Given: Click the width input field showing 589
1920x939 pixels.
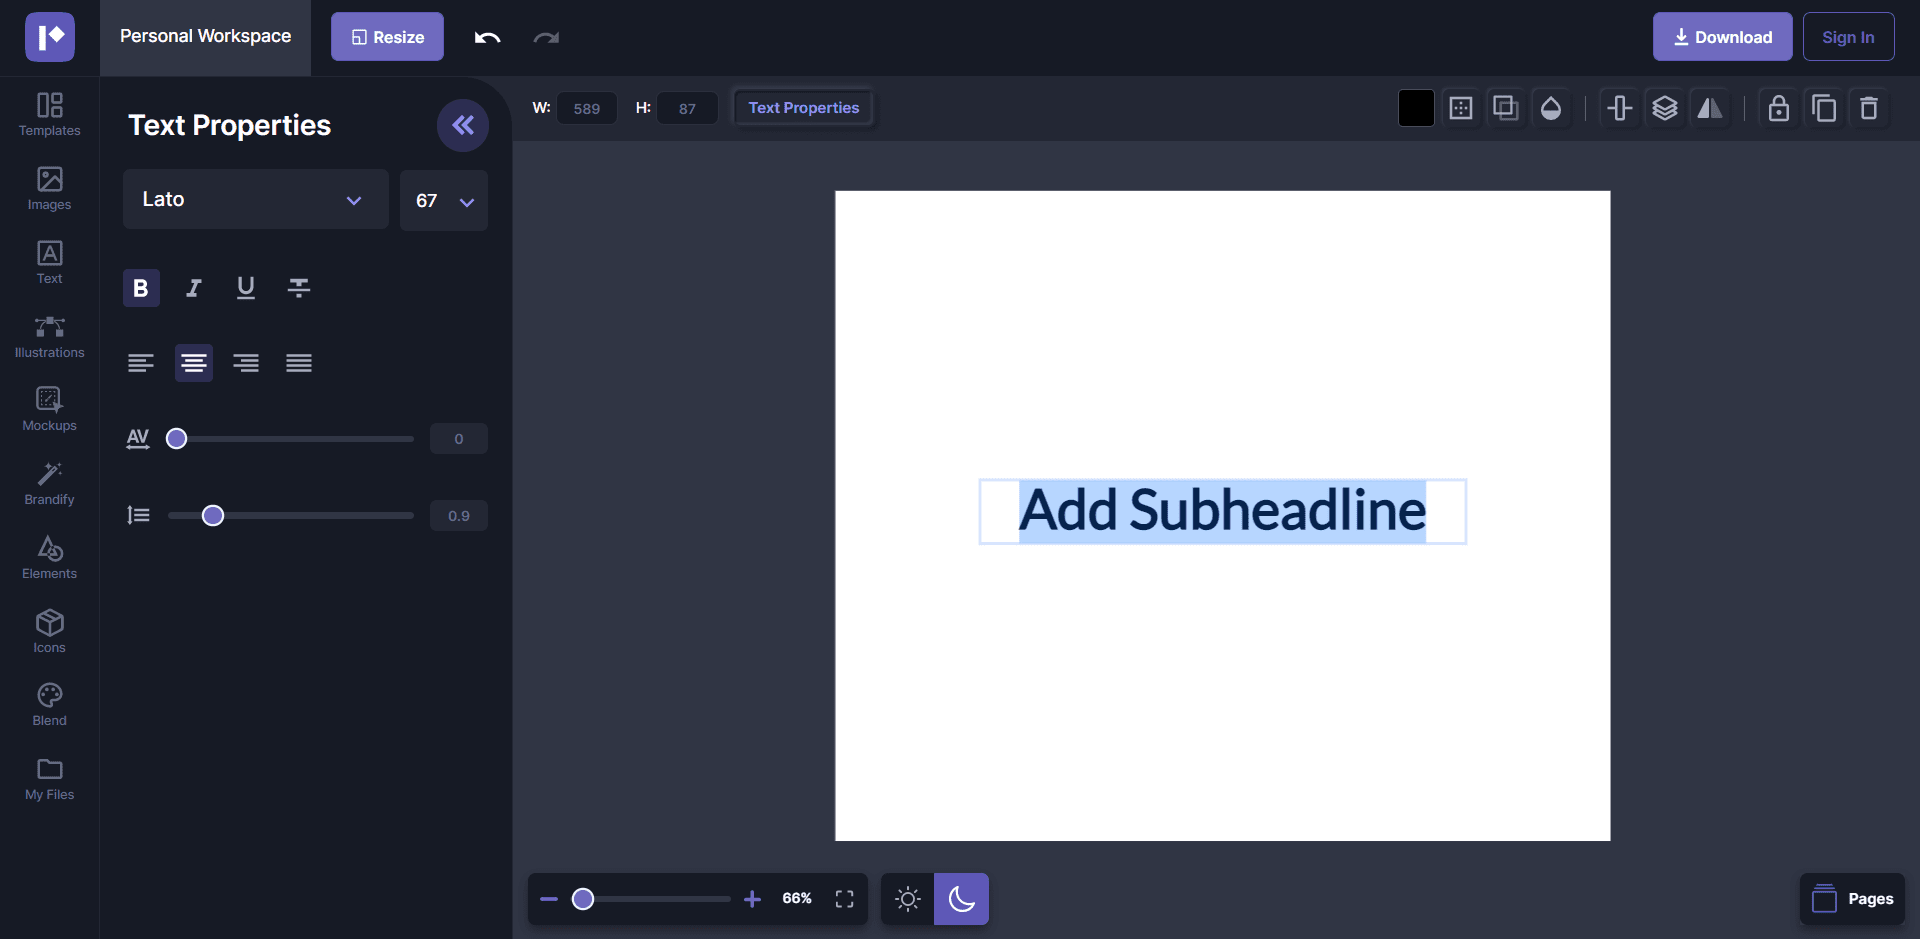Looking at the screenshot, I should [x=587, y=107].
